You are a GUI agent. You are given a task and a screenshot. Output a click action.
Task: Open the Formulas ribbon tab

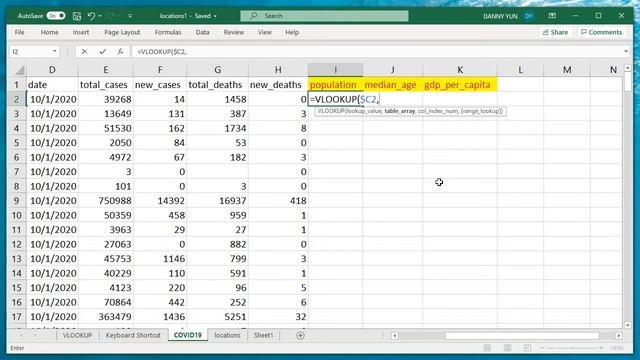168,32
